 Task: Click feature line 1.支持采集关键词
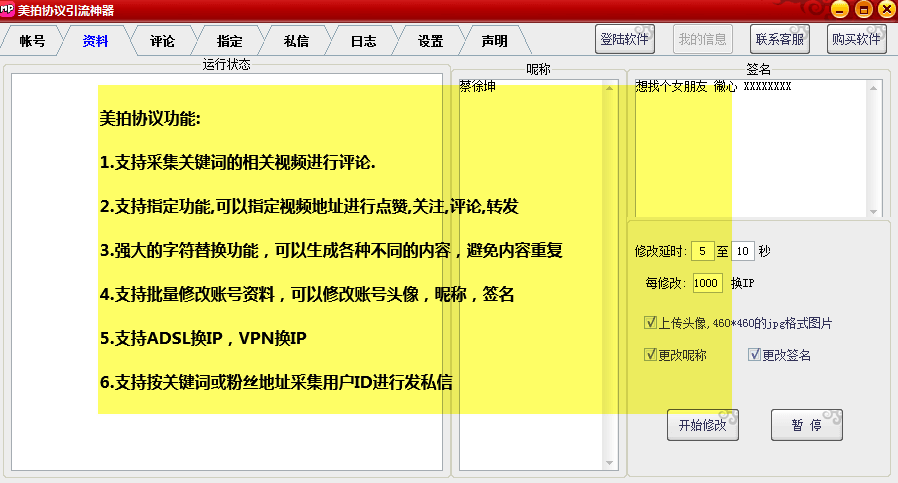pyautogui.click(x=238, y=163)
